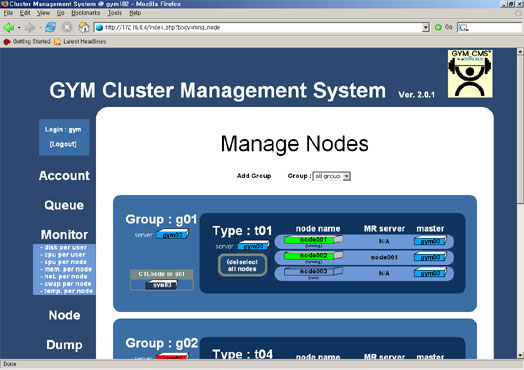
Task: Click the Reload page icon
Action: pos(50,27)
